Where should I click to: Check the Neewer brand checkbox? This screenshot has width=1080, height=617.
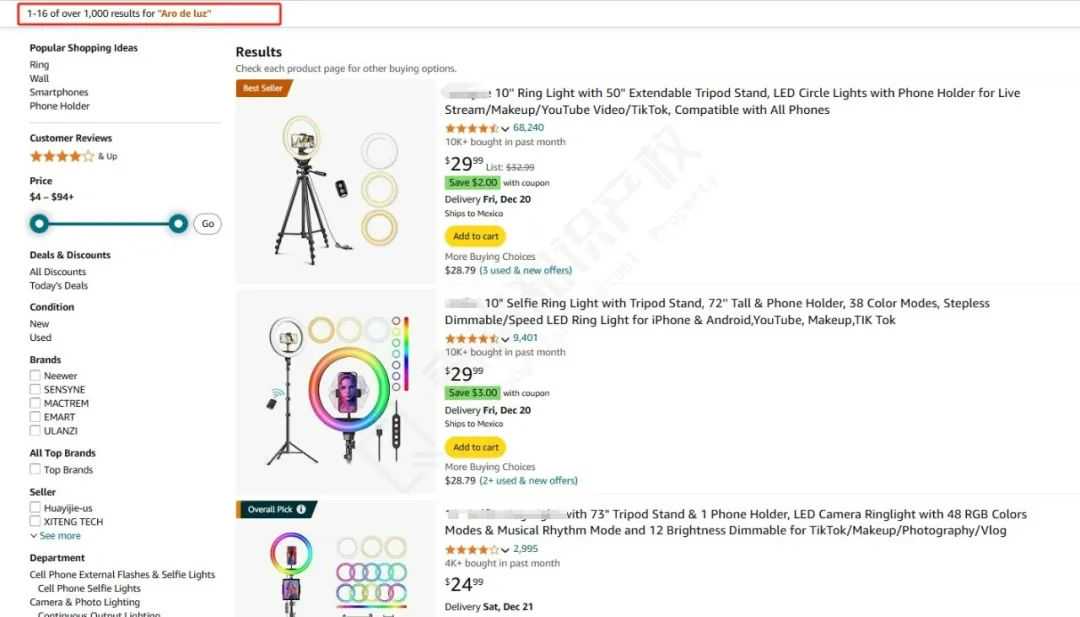35,376
